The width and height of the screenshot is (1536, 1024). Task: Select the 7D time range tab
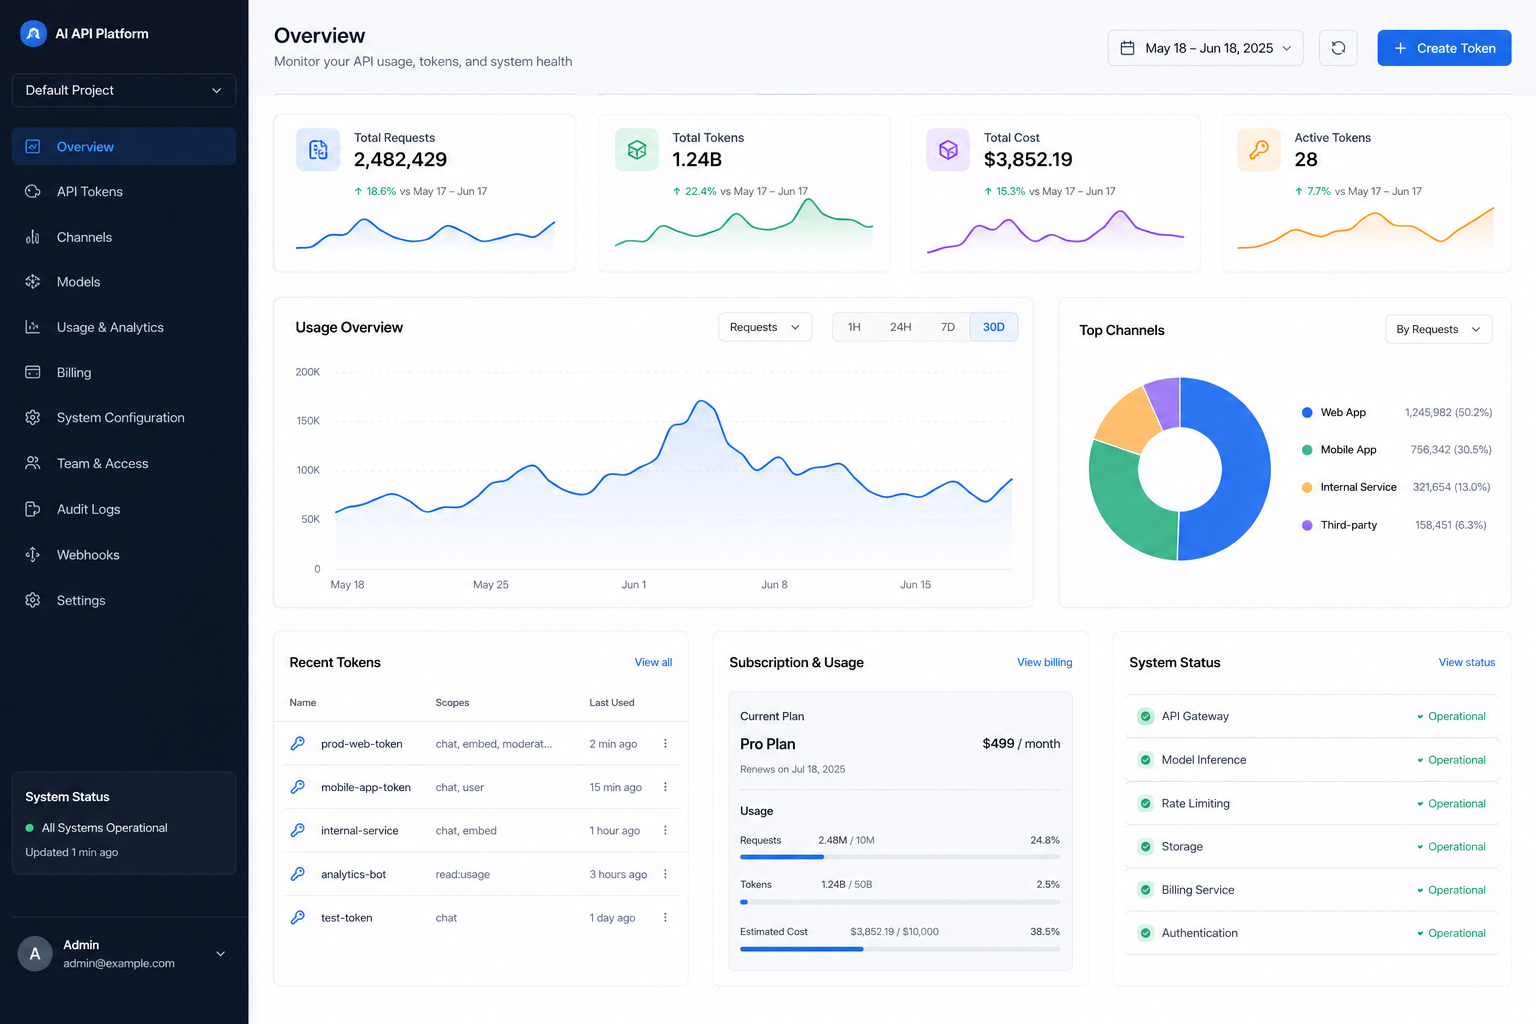pyautogui.click(x=948, y=327)
